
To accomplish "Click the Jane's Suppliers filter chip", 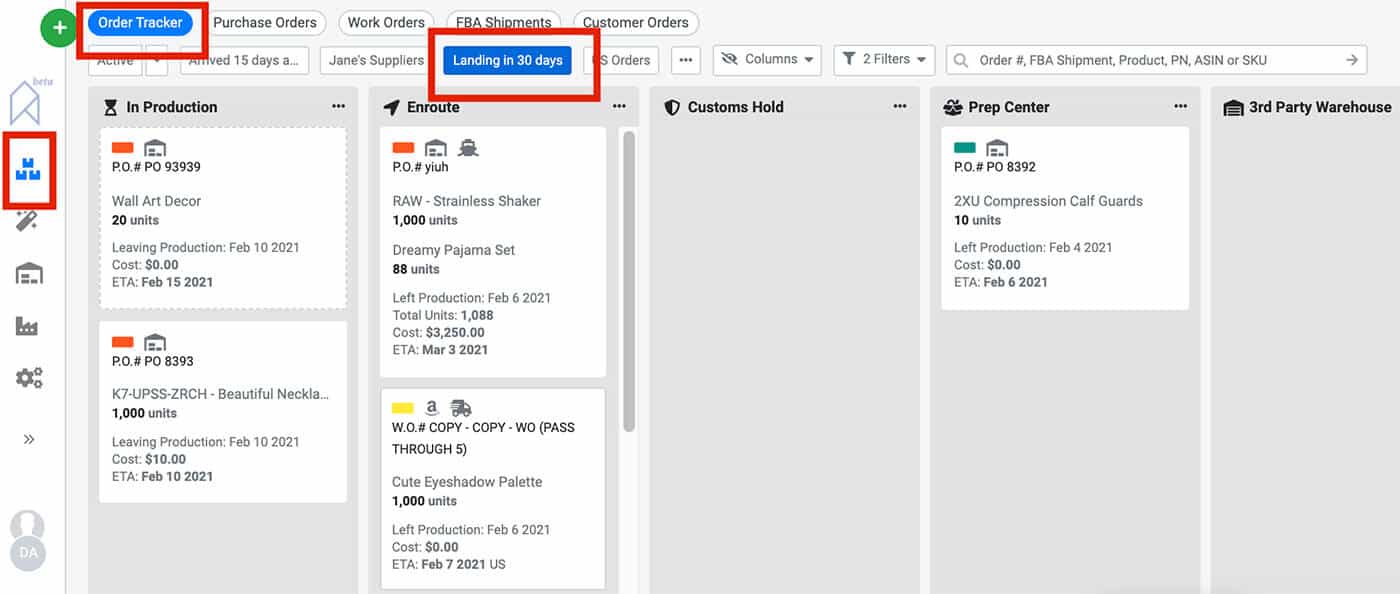I will tap(374, 60).
